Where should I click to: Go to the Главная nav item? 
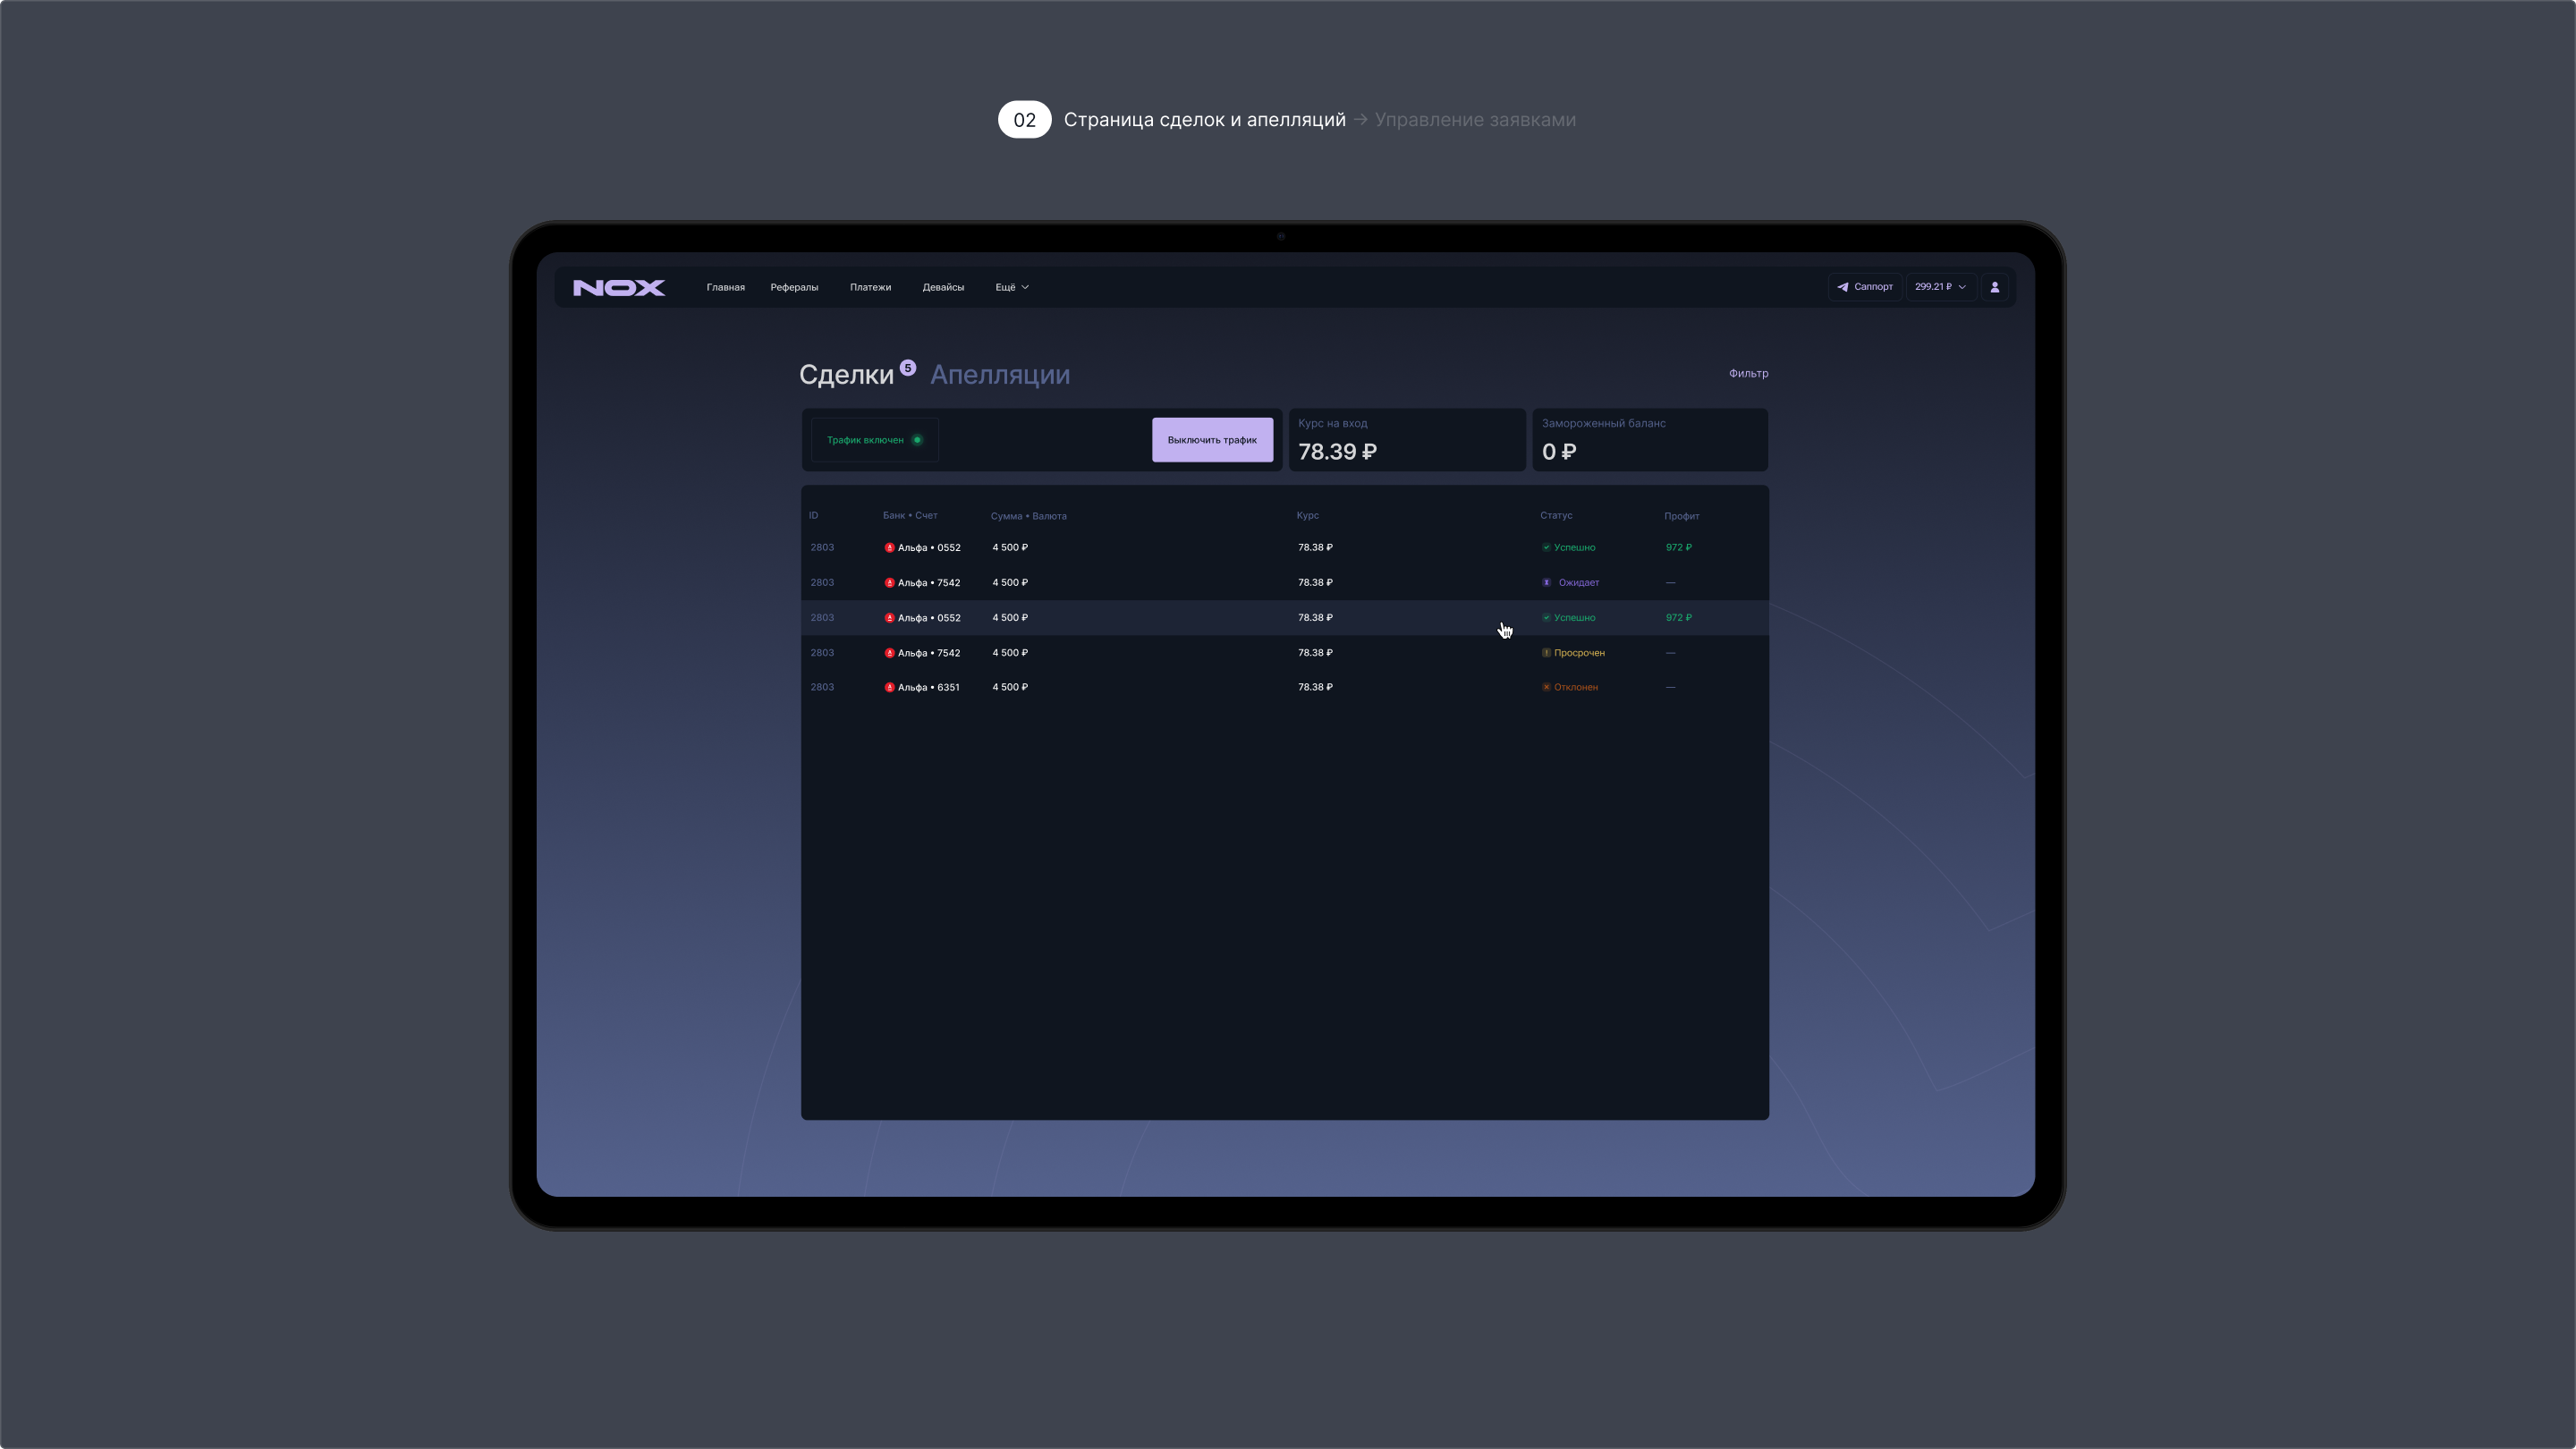(x=725, y=287)
